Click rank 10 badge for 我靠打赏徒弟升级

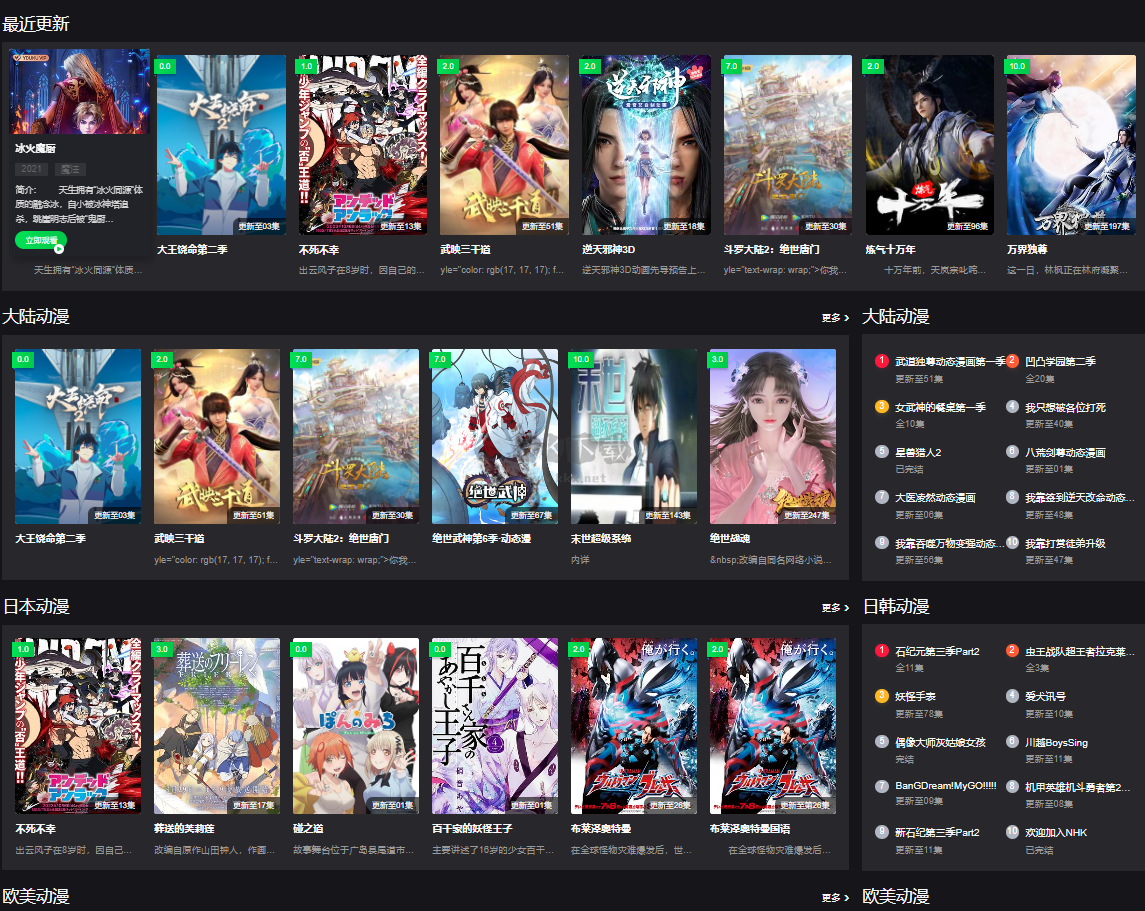(x=1012, y=542)
